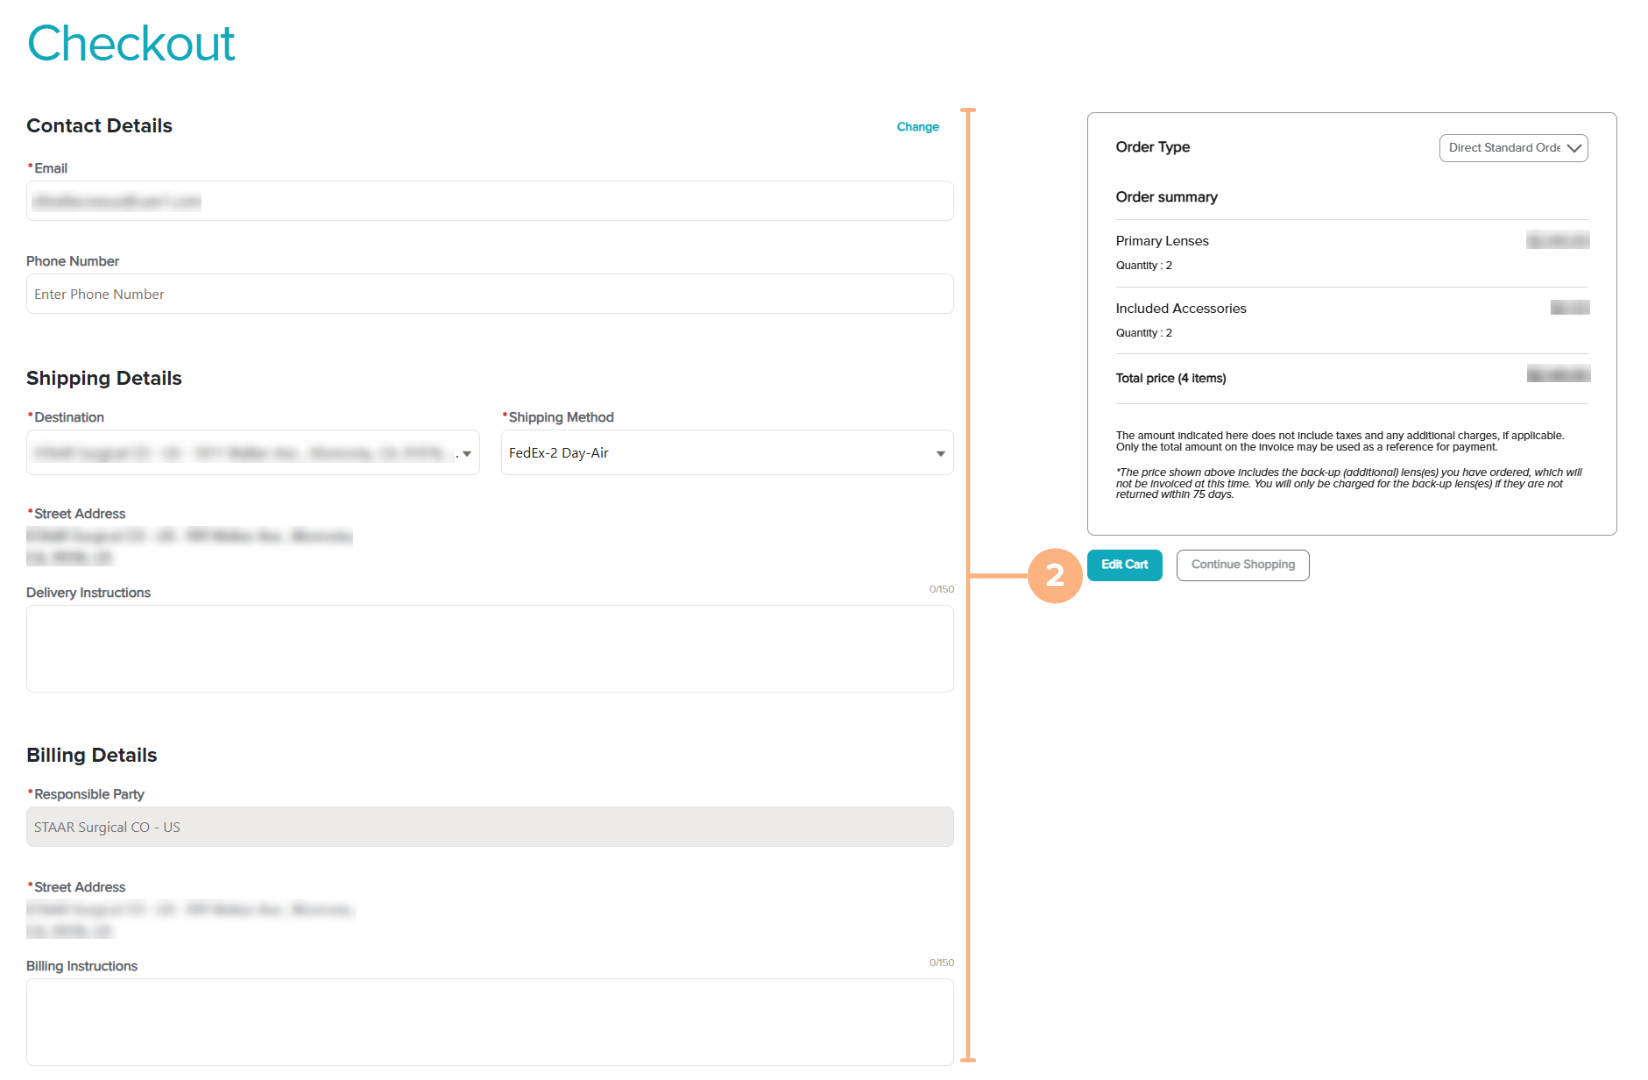Click the orange step 2 marker
Viewport: 1648px width, 1080px height.
(1055, 576)
